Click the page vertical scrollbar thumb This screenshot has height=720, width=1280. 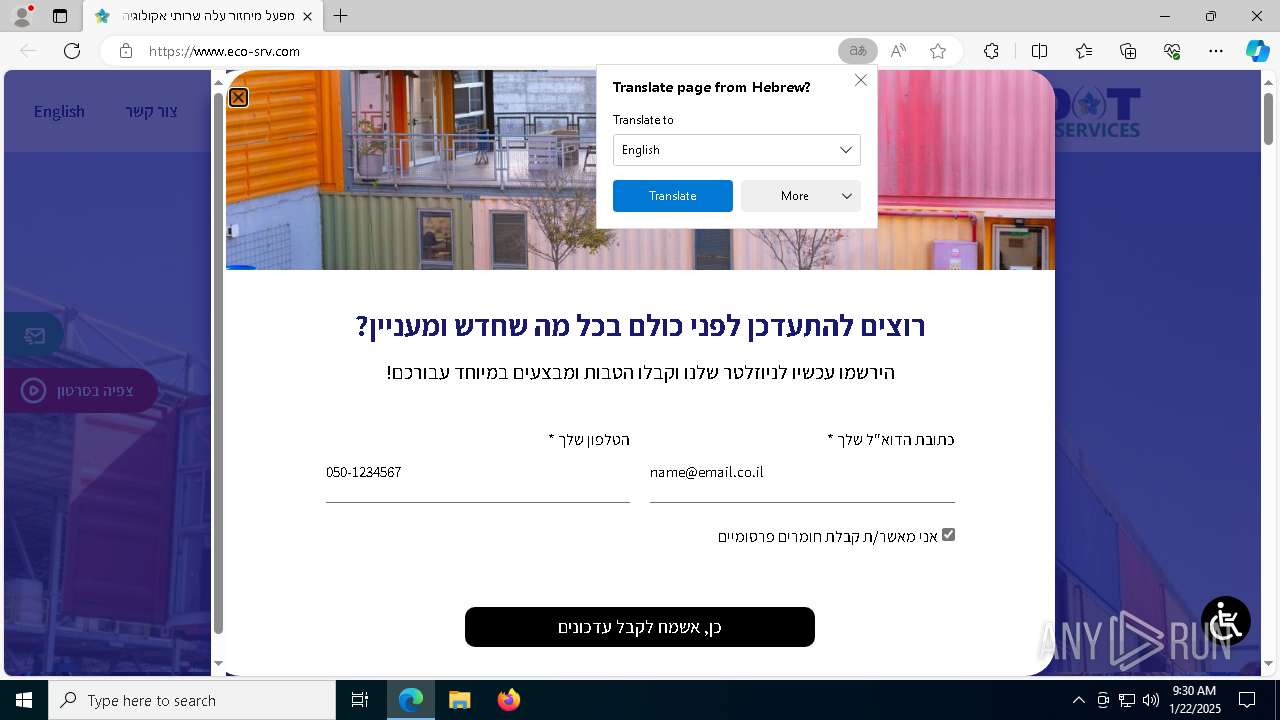point(1268,118)
